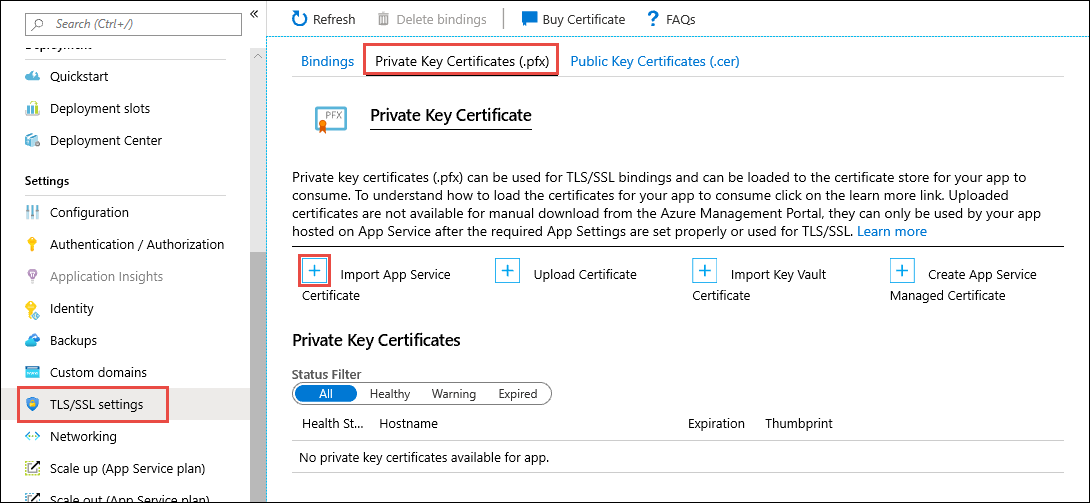
Task: Click the Refresh label
Action: [334, 19]
